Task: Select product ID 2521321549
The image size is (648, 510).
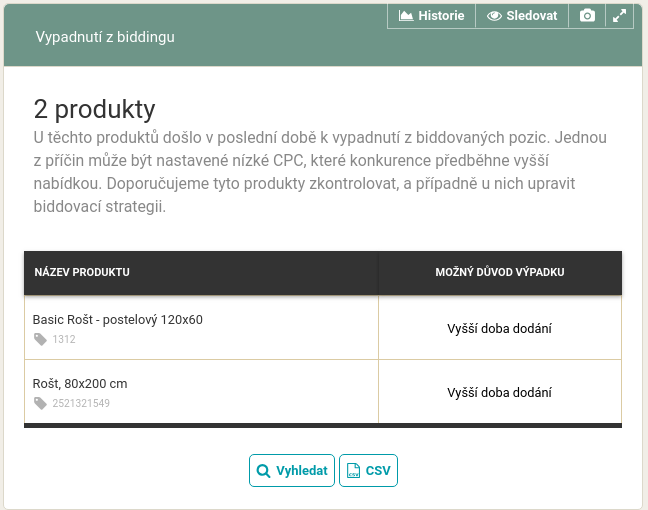Action: [81, 403]
